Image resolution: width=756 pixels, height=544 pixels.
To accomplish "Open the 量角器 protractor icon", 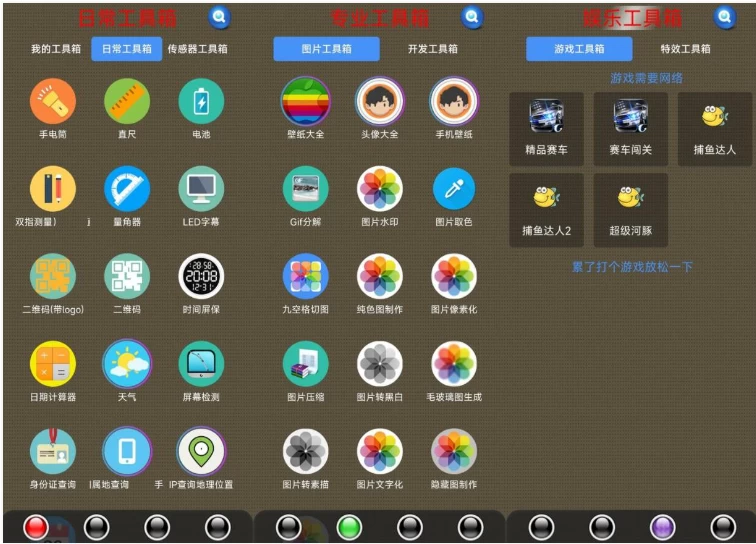I will (127, 189).
